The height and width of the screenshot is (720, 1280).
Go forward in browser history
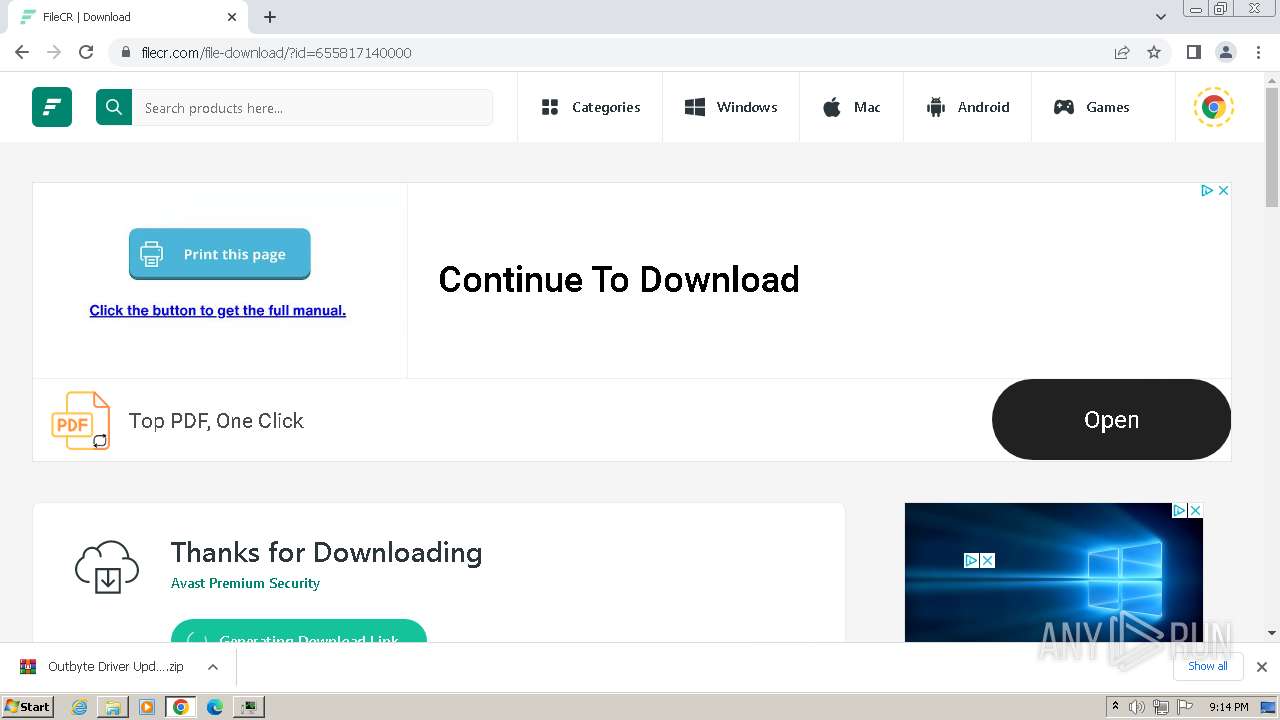pyautogui.click(x=54, y=52)
